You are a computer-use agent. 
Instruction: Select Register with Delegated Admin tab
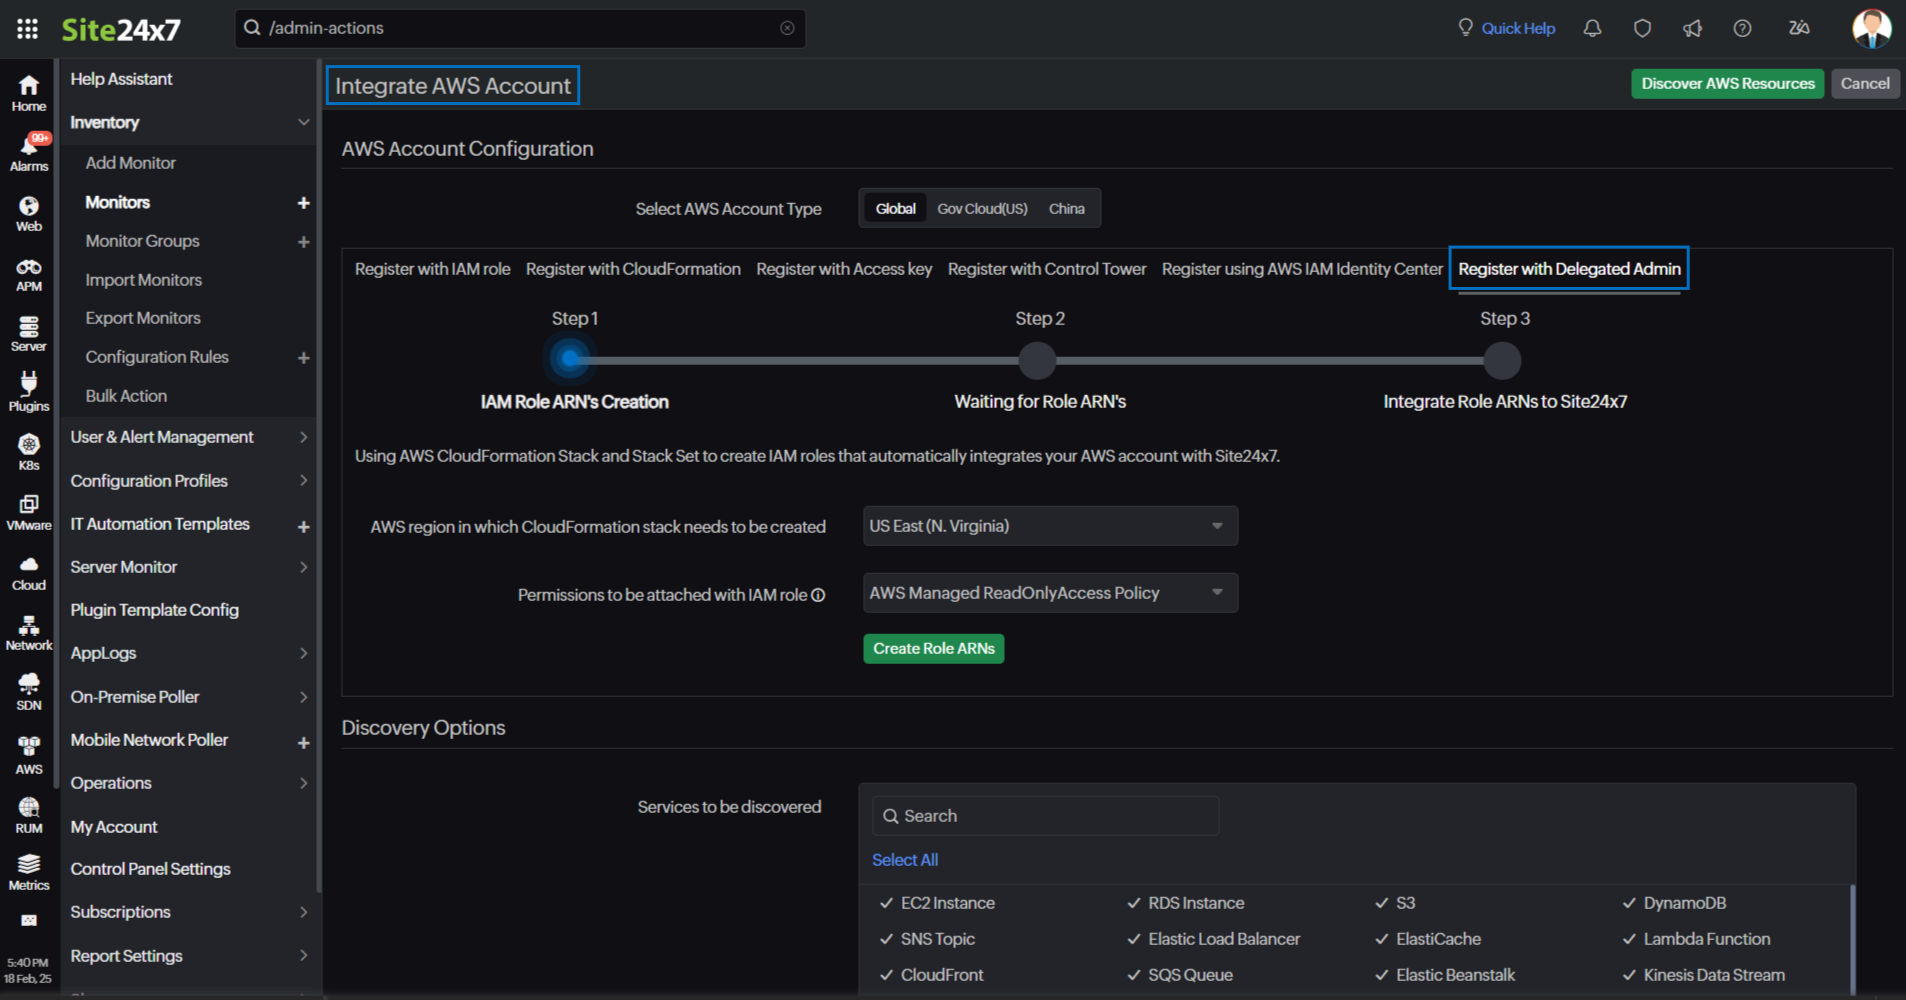pyautogui.click(x=1569, y=269)
